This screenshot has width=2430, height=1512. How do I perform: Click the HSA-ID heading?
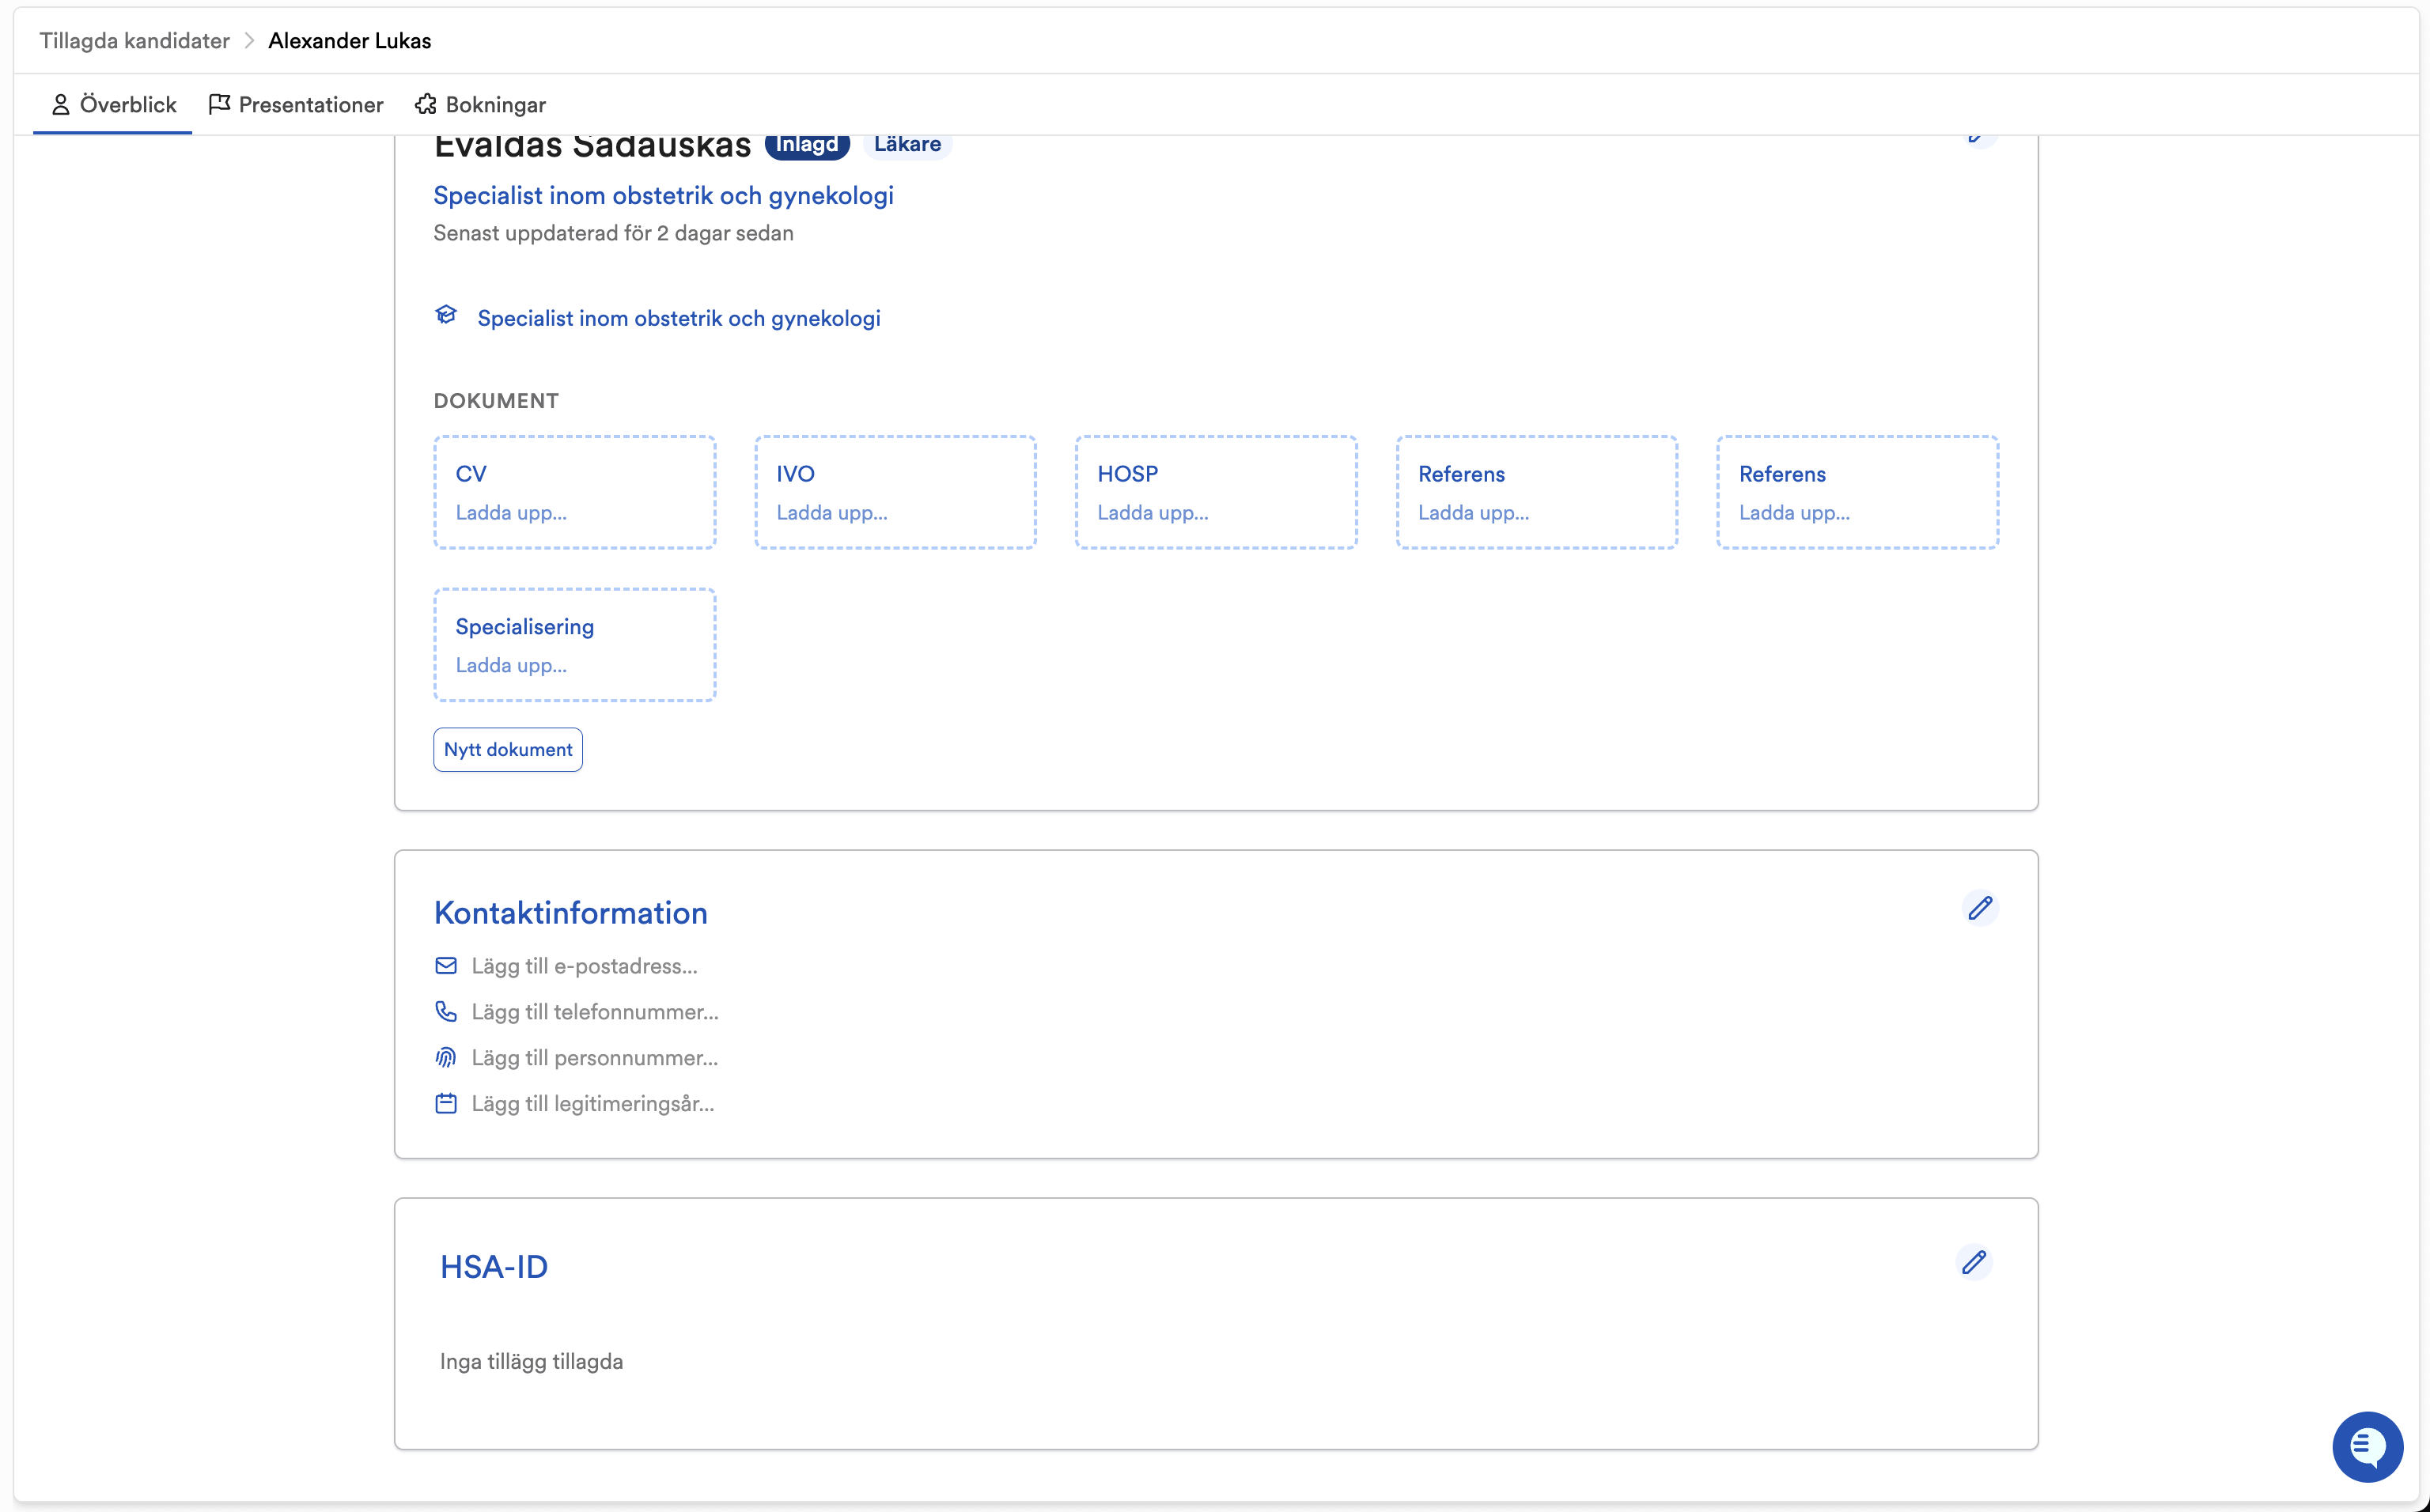click(494, 1267)
